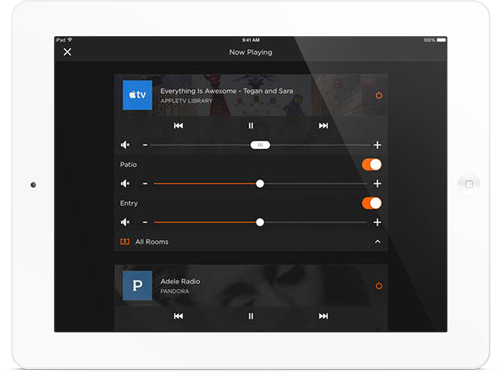Turn off the Patio room toggle
Image resolution: width=500 pixels, height=372 pixels.
(x=372, y=165)
